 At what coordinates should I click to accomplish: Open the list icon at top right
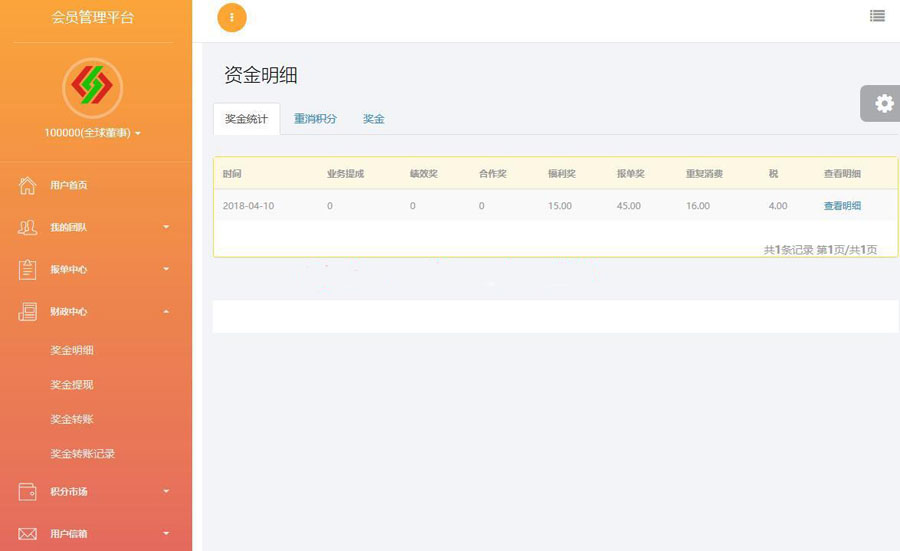click(x=877, y=15)
